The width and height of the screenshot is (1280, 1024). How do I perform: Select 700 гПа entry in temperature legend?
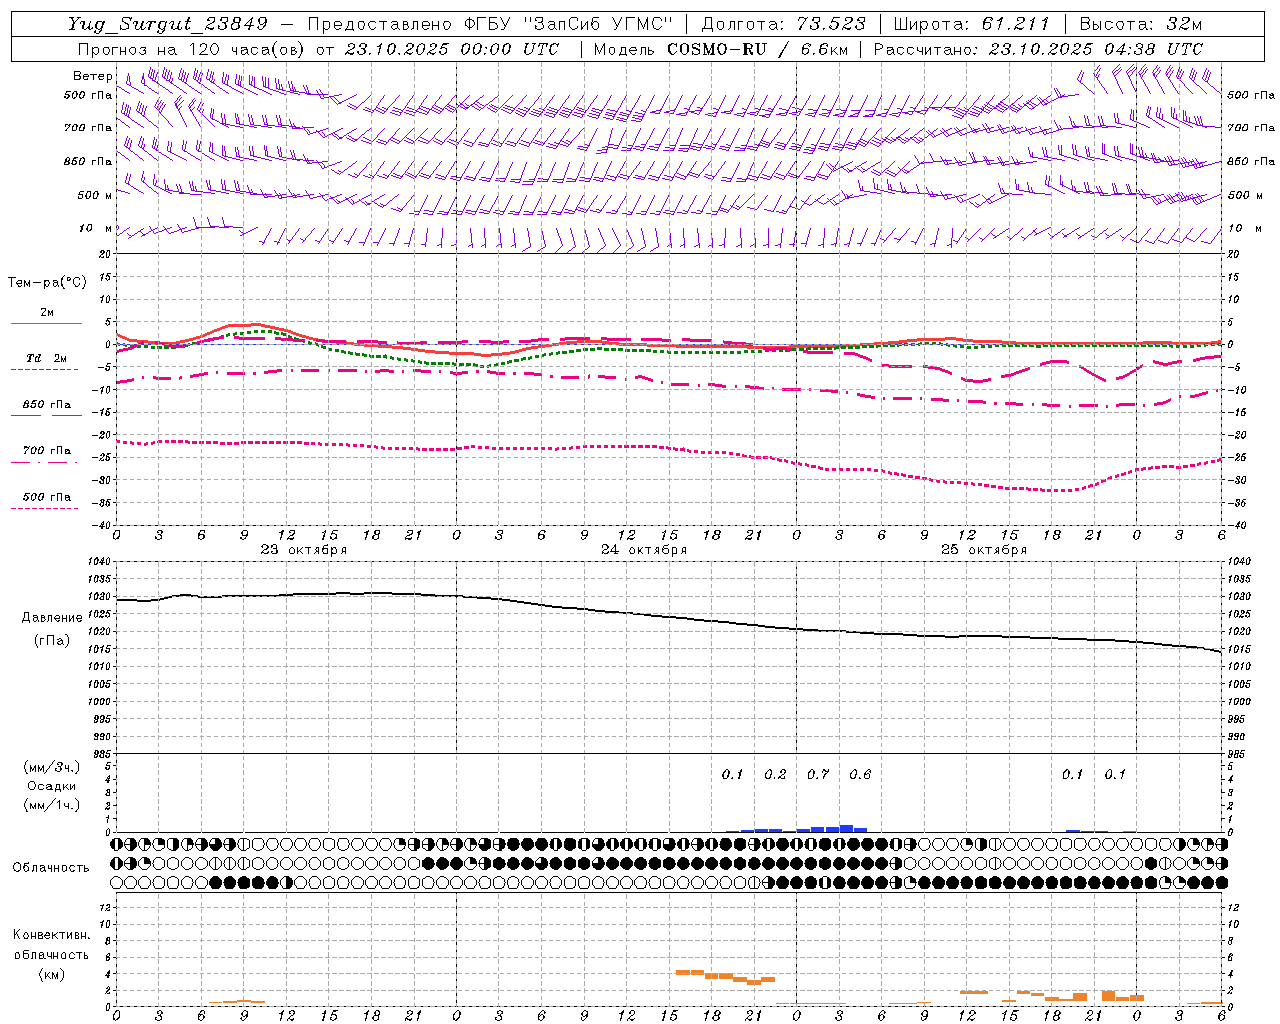pos(47,451)
